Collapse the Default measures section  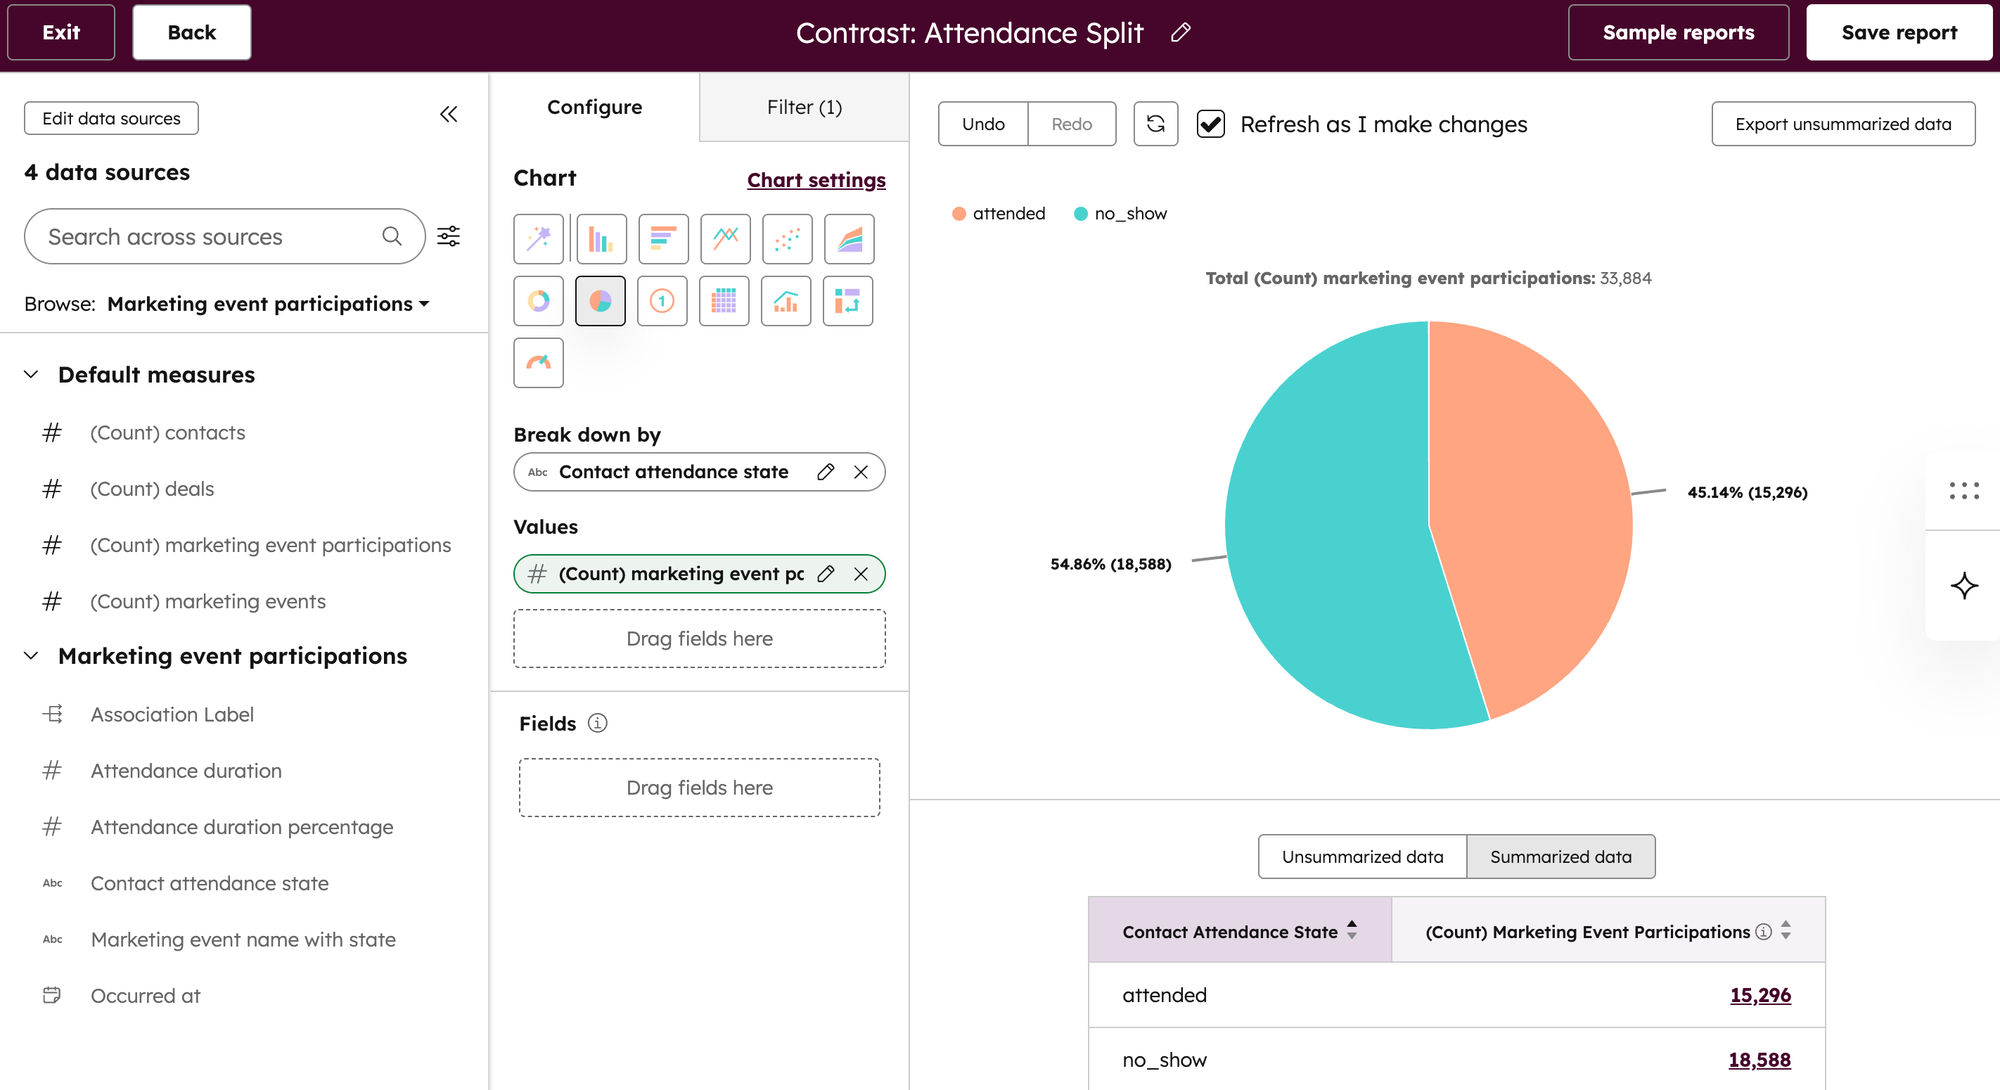pos(31,375)
